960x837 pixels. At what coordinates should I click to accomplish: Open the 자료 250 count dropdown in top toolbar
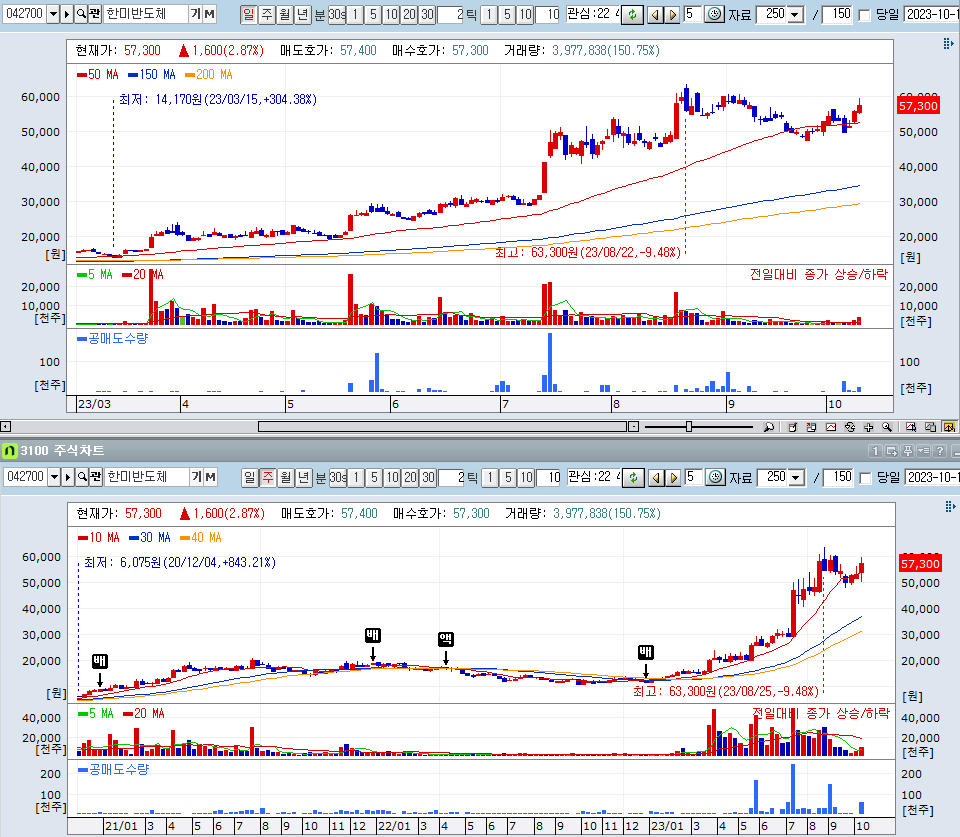pos(795,14)
